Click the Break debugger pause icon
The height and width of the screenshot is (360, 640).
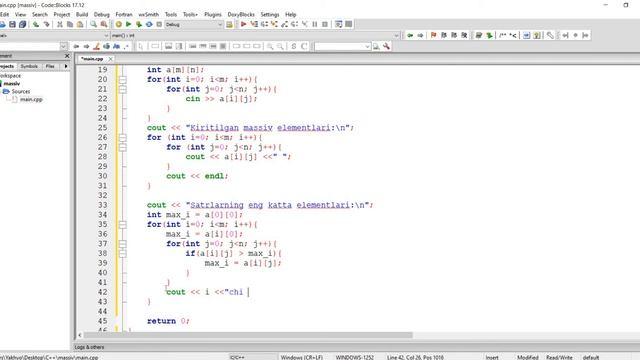pyautogui.click(x=315, y=24)
